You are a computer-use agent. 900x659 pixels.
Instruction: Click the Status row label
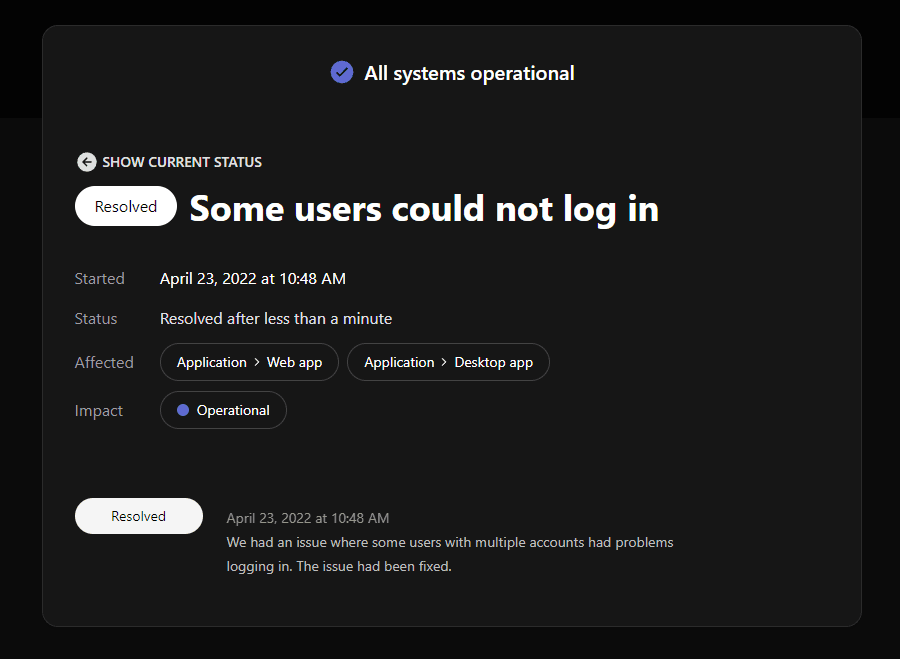point(96,319)
